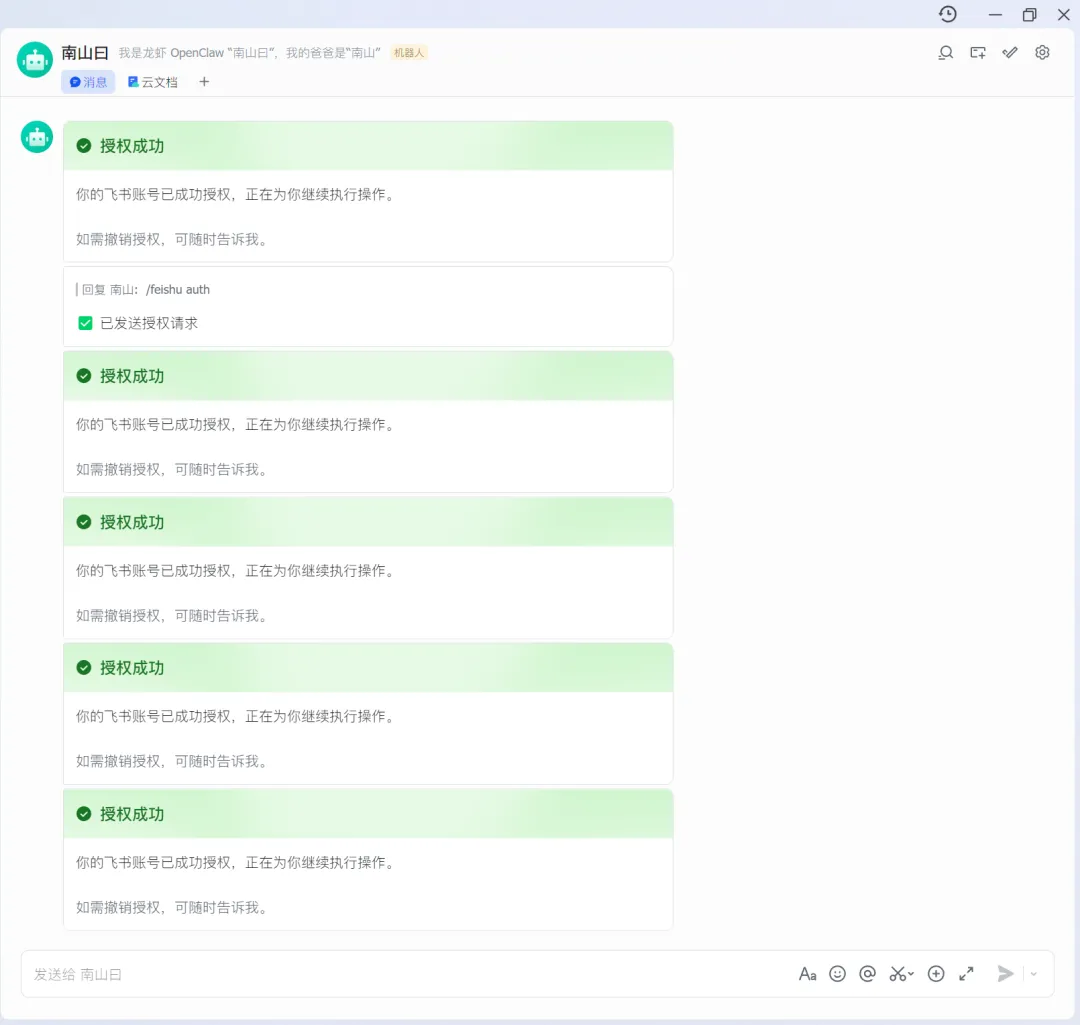Click the plus circle attachment icon
Image resolution: width=1080 pixels, height=1025 pixels.
coord(936,974)
